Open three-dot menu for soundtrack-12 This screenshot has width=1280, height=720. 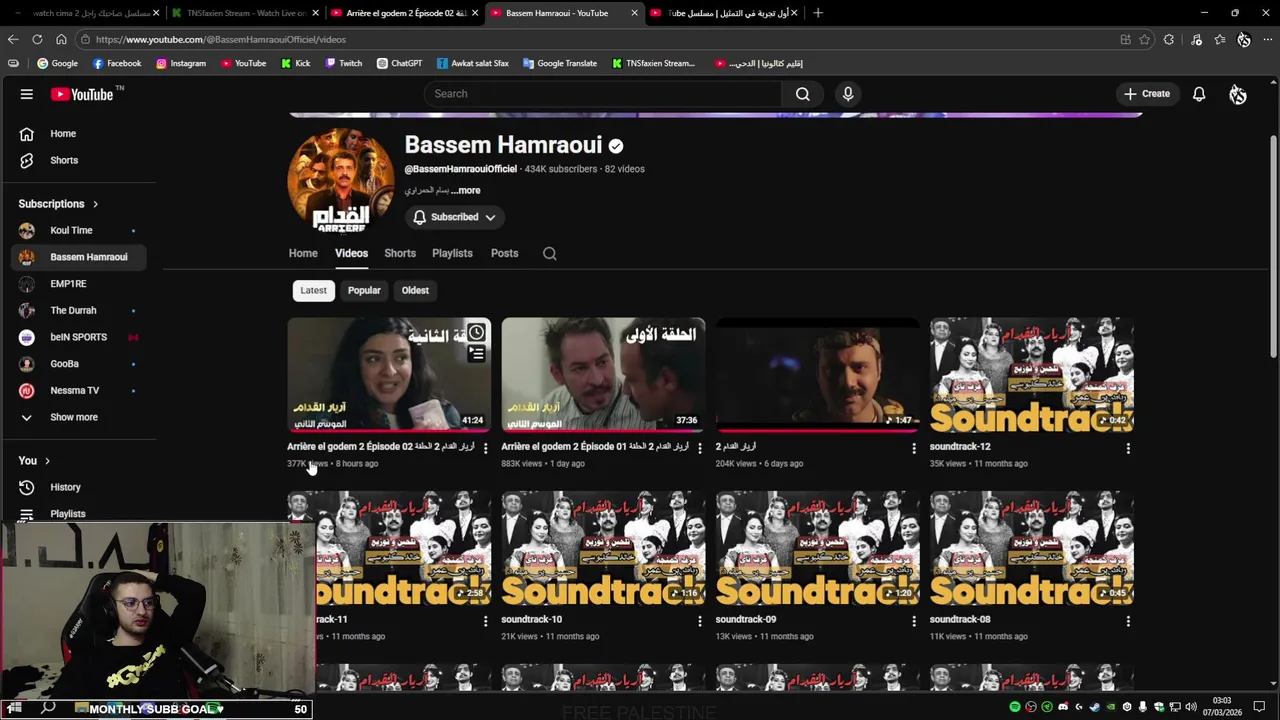(x=1128, y=448)
